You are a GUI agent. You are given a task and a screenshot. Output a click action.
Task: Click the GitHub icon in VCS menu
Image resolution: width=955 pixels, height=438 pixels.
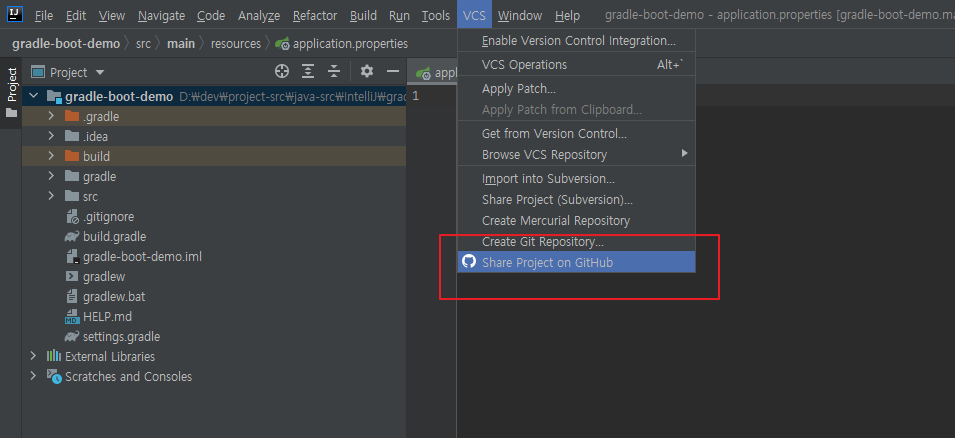[468, 262]
